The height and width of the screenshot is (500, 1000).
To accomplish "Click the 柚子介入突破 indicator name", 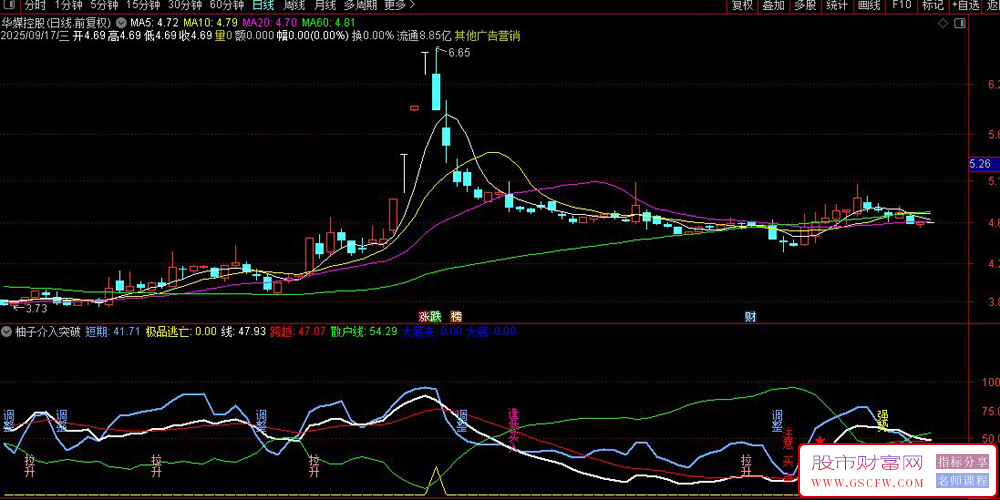I will pos(48,332).
